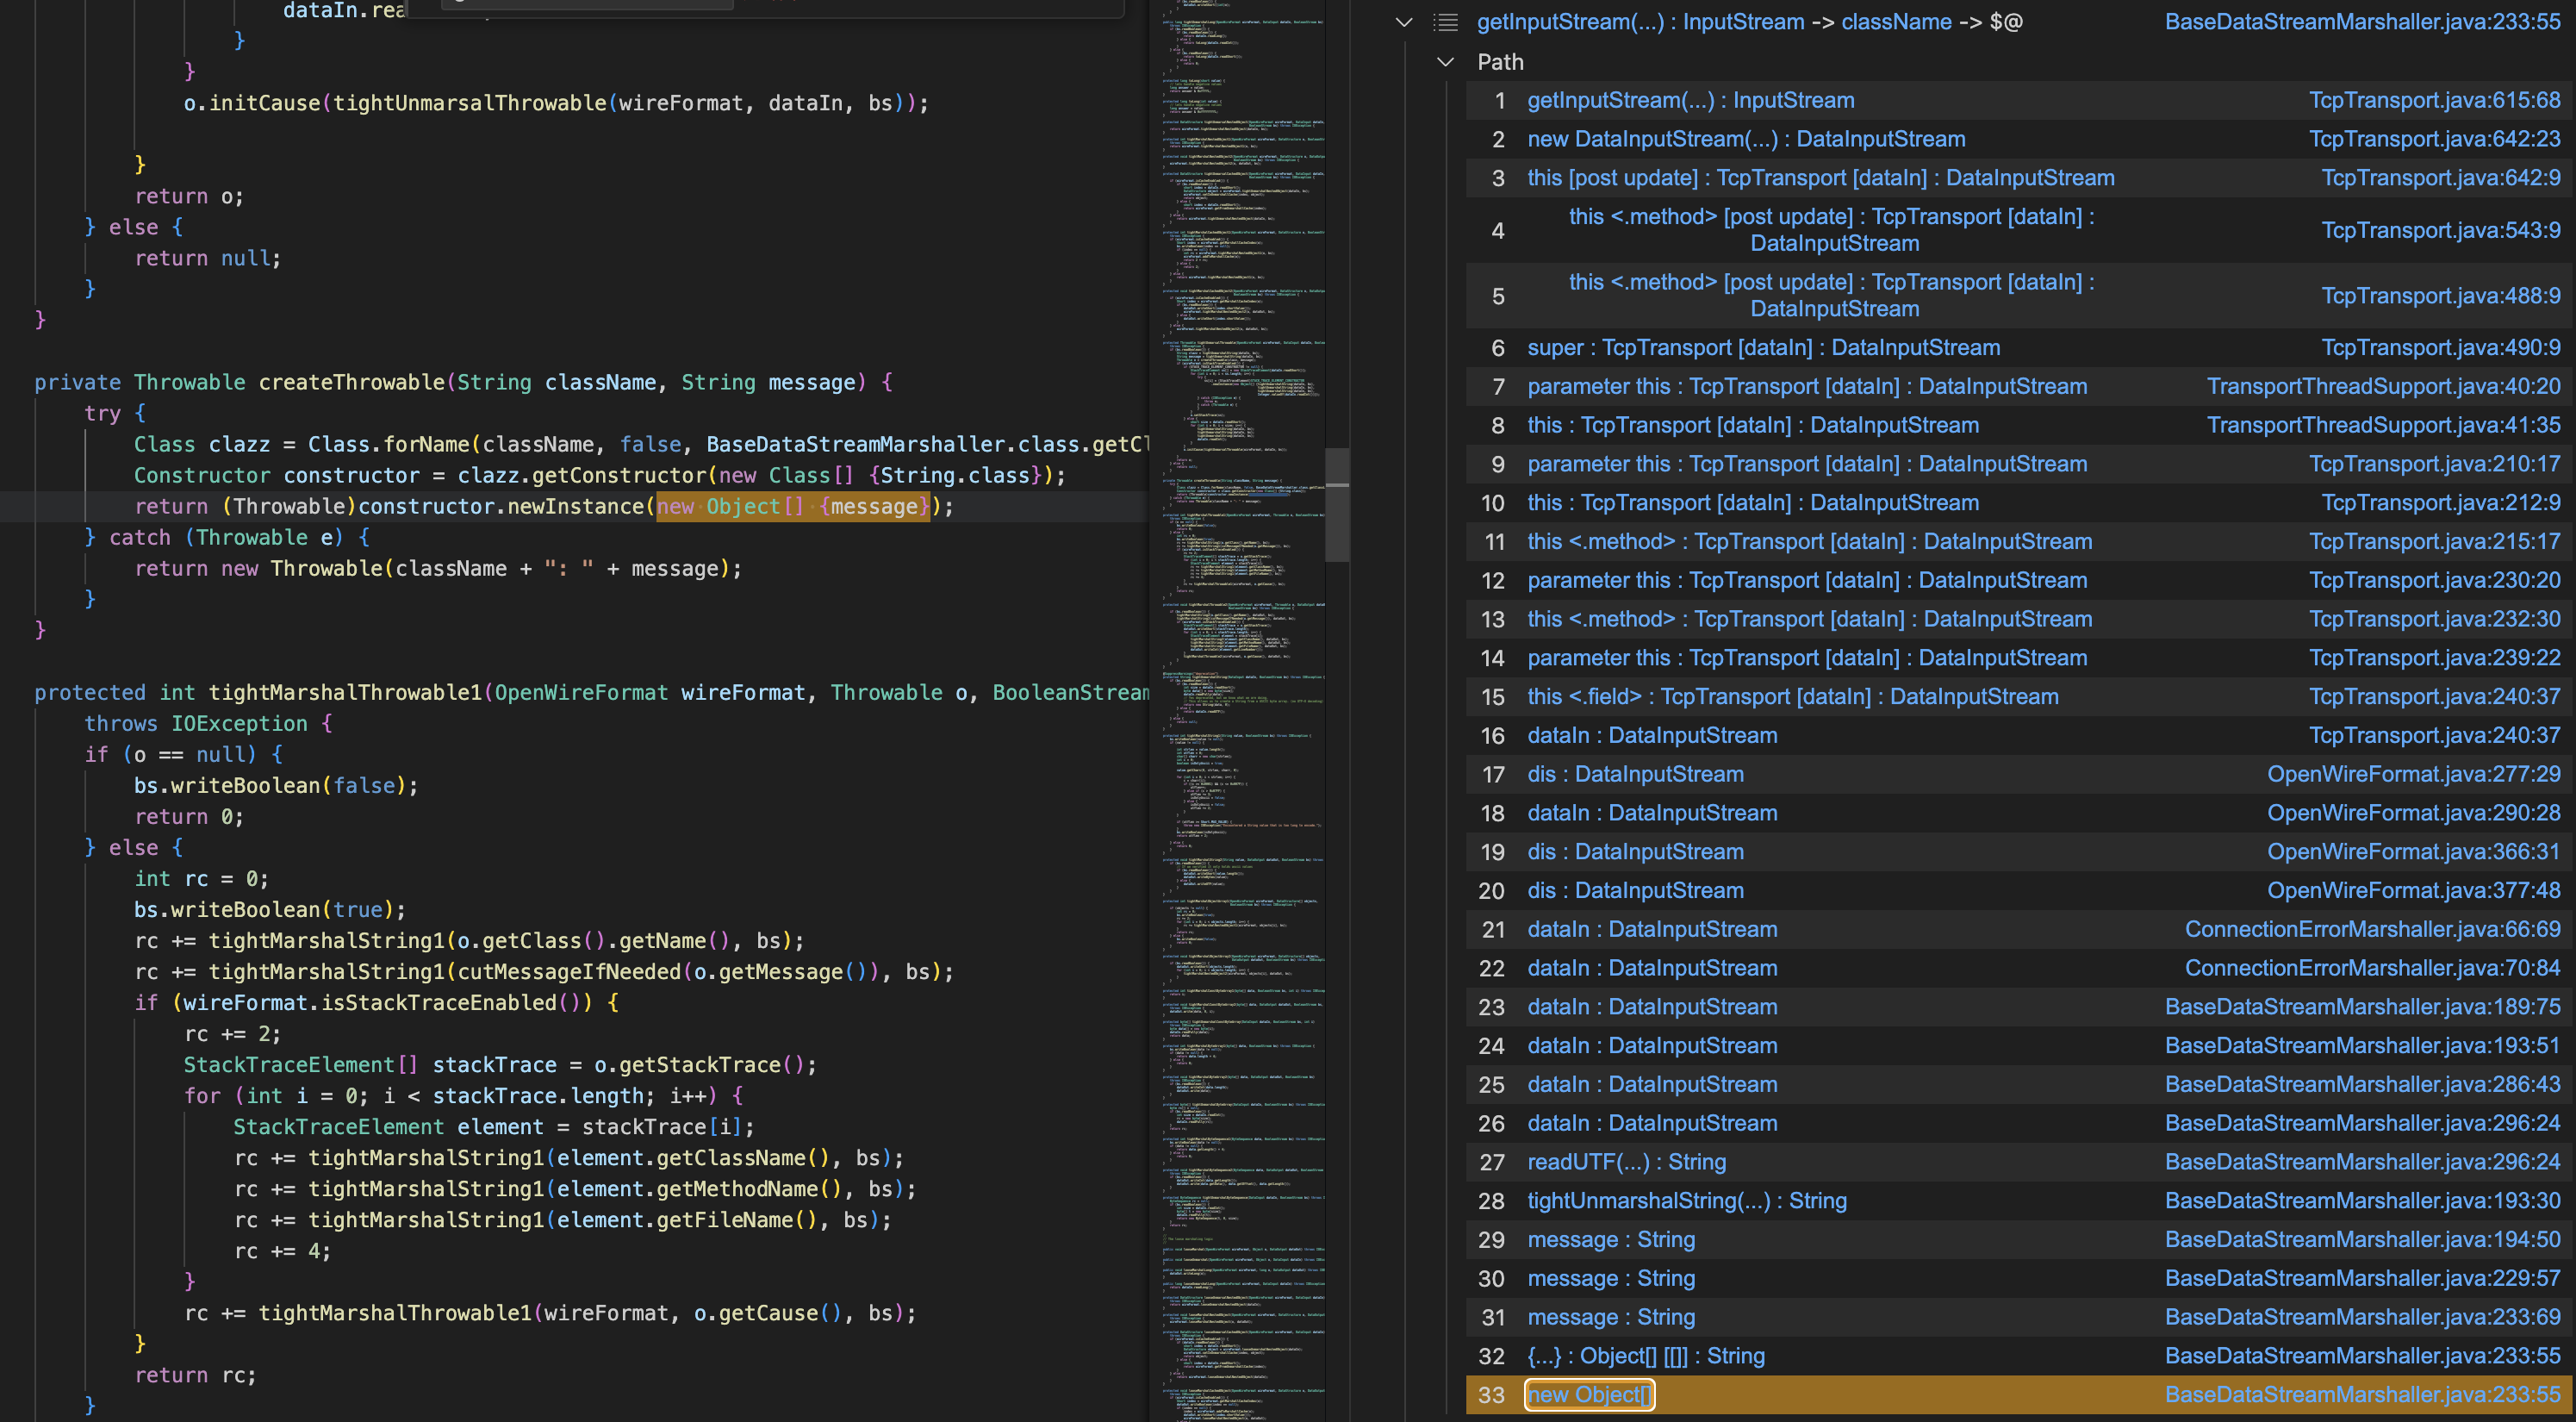Image resolution: width=2576 pixels, height=1422 pixels.
Task: Open location TcpTransport.java:488:9
Action: [2440, 296]
